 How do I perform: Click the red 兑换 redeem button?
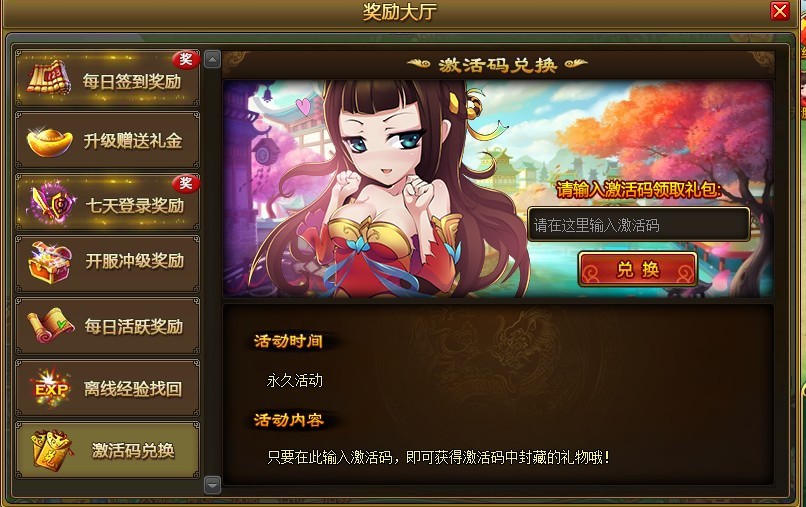pyautogui.click(x=638, y=269)
